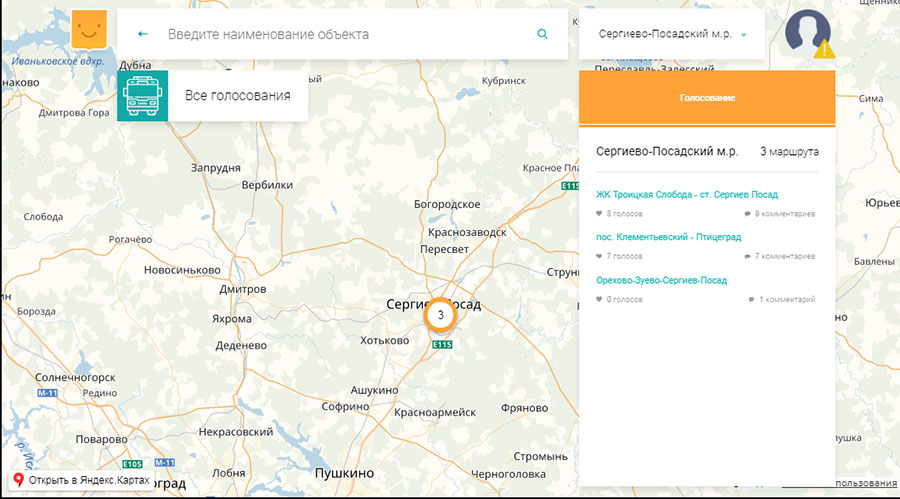Image resolution: width=900 pixels, height=499 pixels.
Task: Click the magnifier search icon
Action: point(542,34)
